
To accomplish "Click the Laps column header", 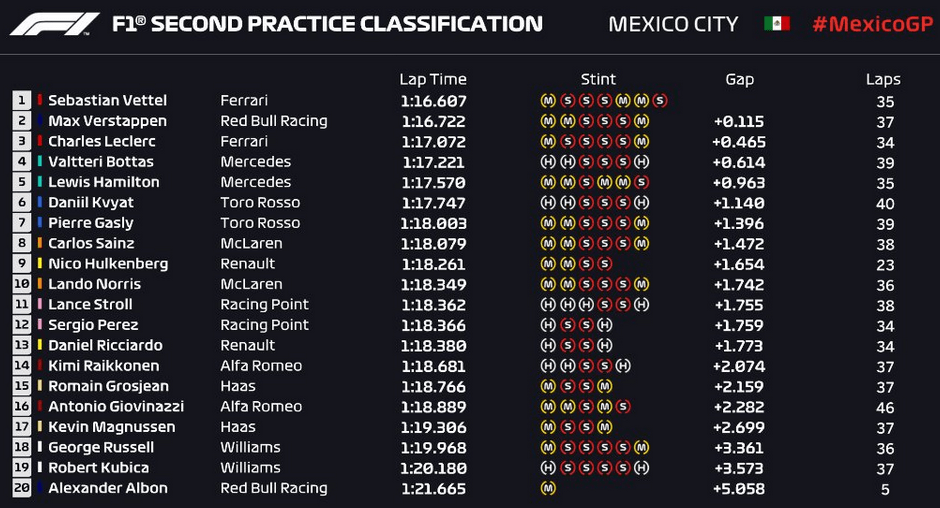I will point(883,80).
